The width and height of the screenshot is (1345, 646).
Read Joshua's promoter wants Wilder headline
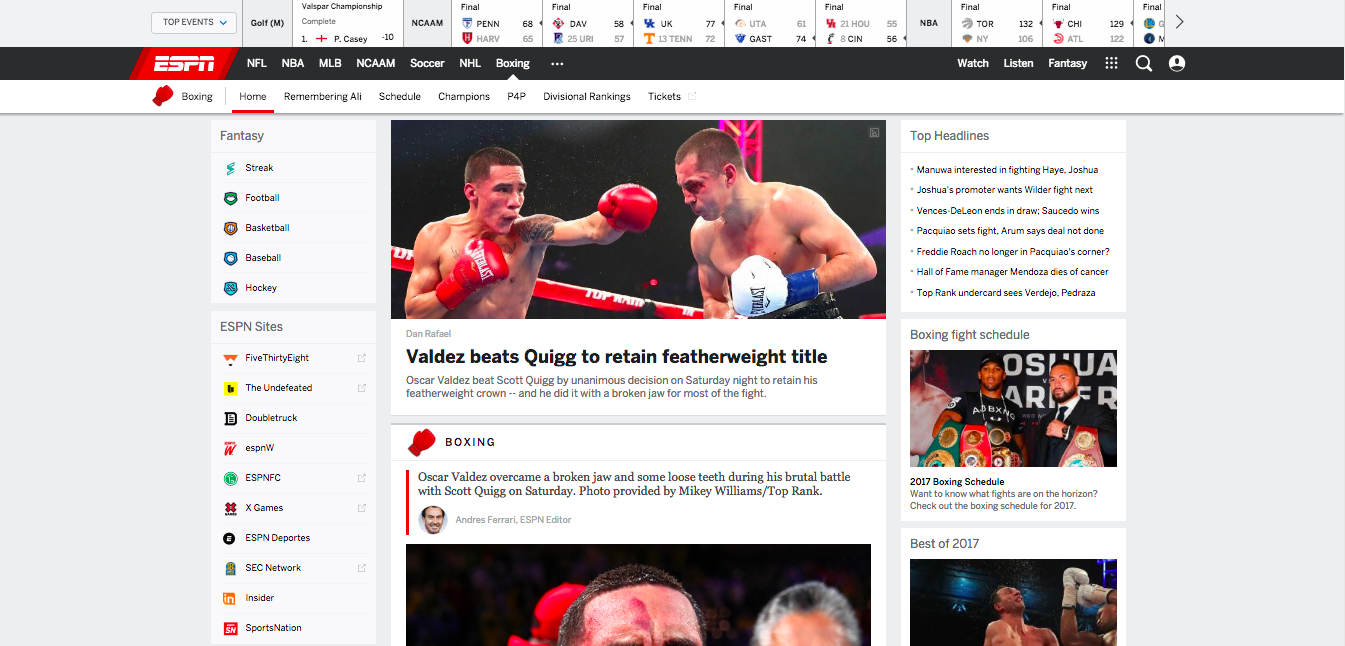click(1004, 190)
